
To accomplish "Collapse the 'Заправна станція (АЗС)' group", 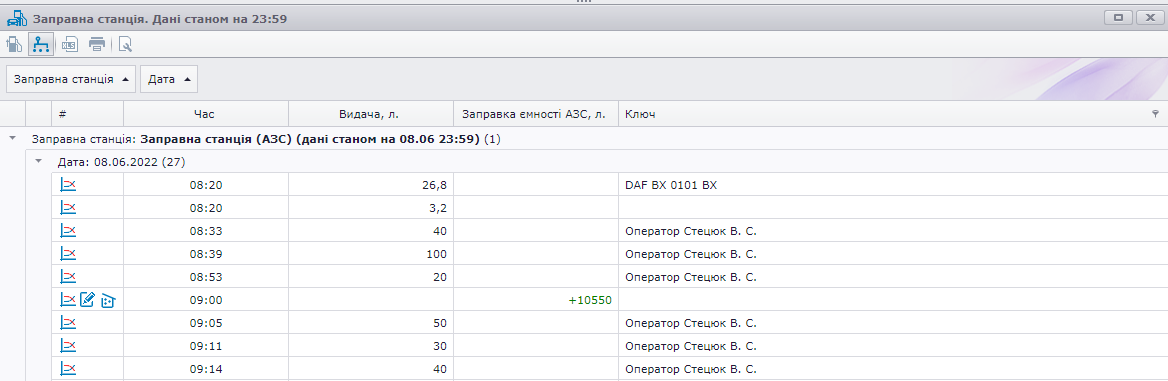I will (12, 139).
